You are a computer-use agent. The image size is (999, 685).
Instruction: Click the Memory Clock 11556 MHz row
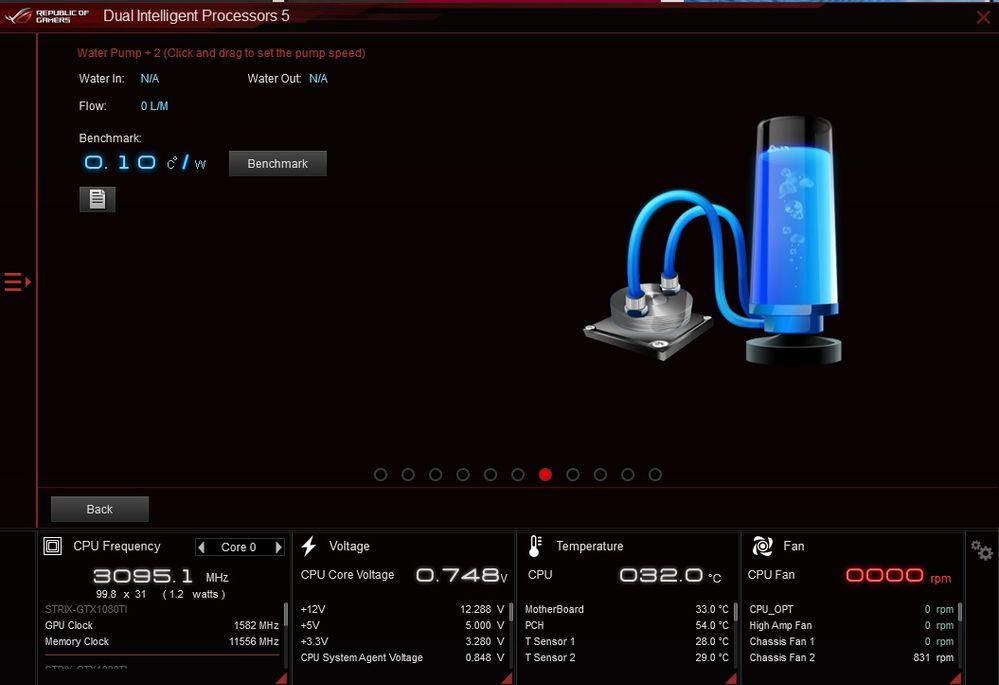[162, 642]
